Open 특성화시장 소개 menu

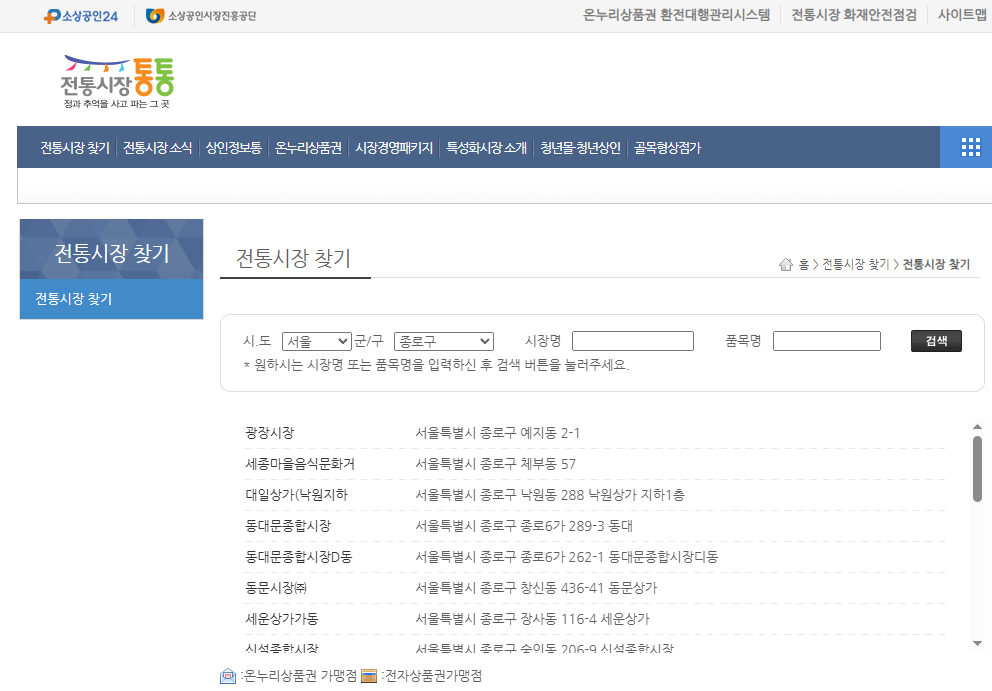click(x=487, y=147)
